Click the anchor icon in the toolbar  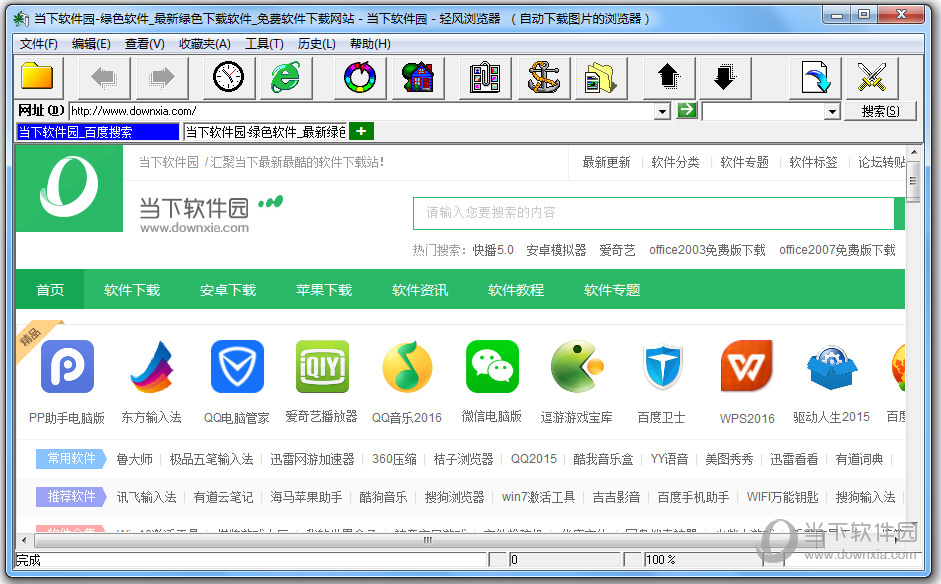(543, 77)
